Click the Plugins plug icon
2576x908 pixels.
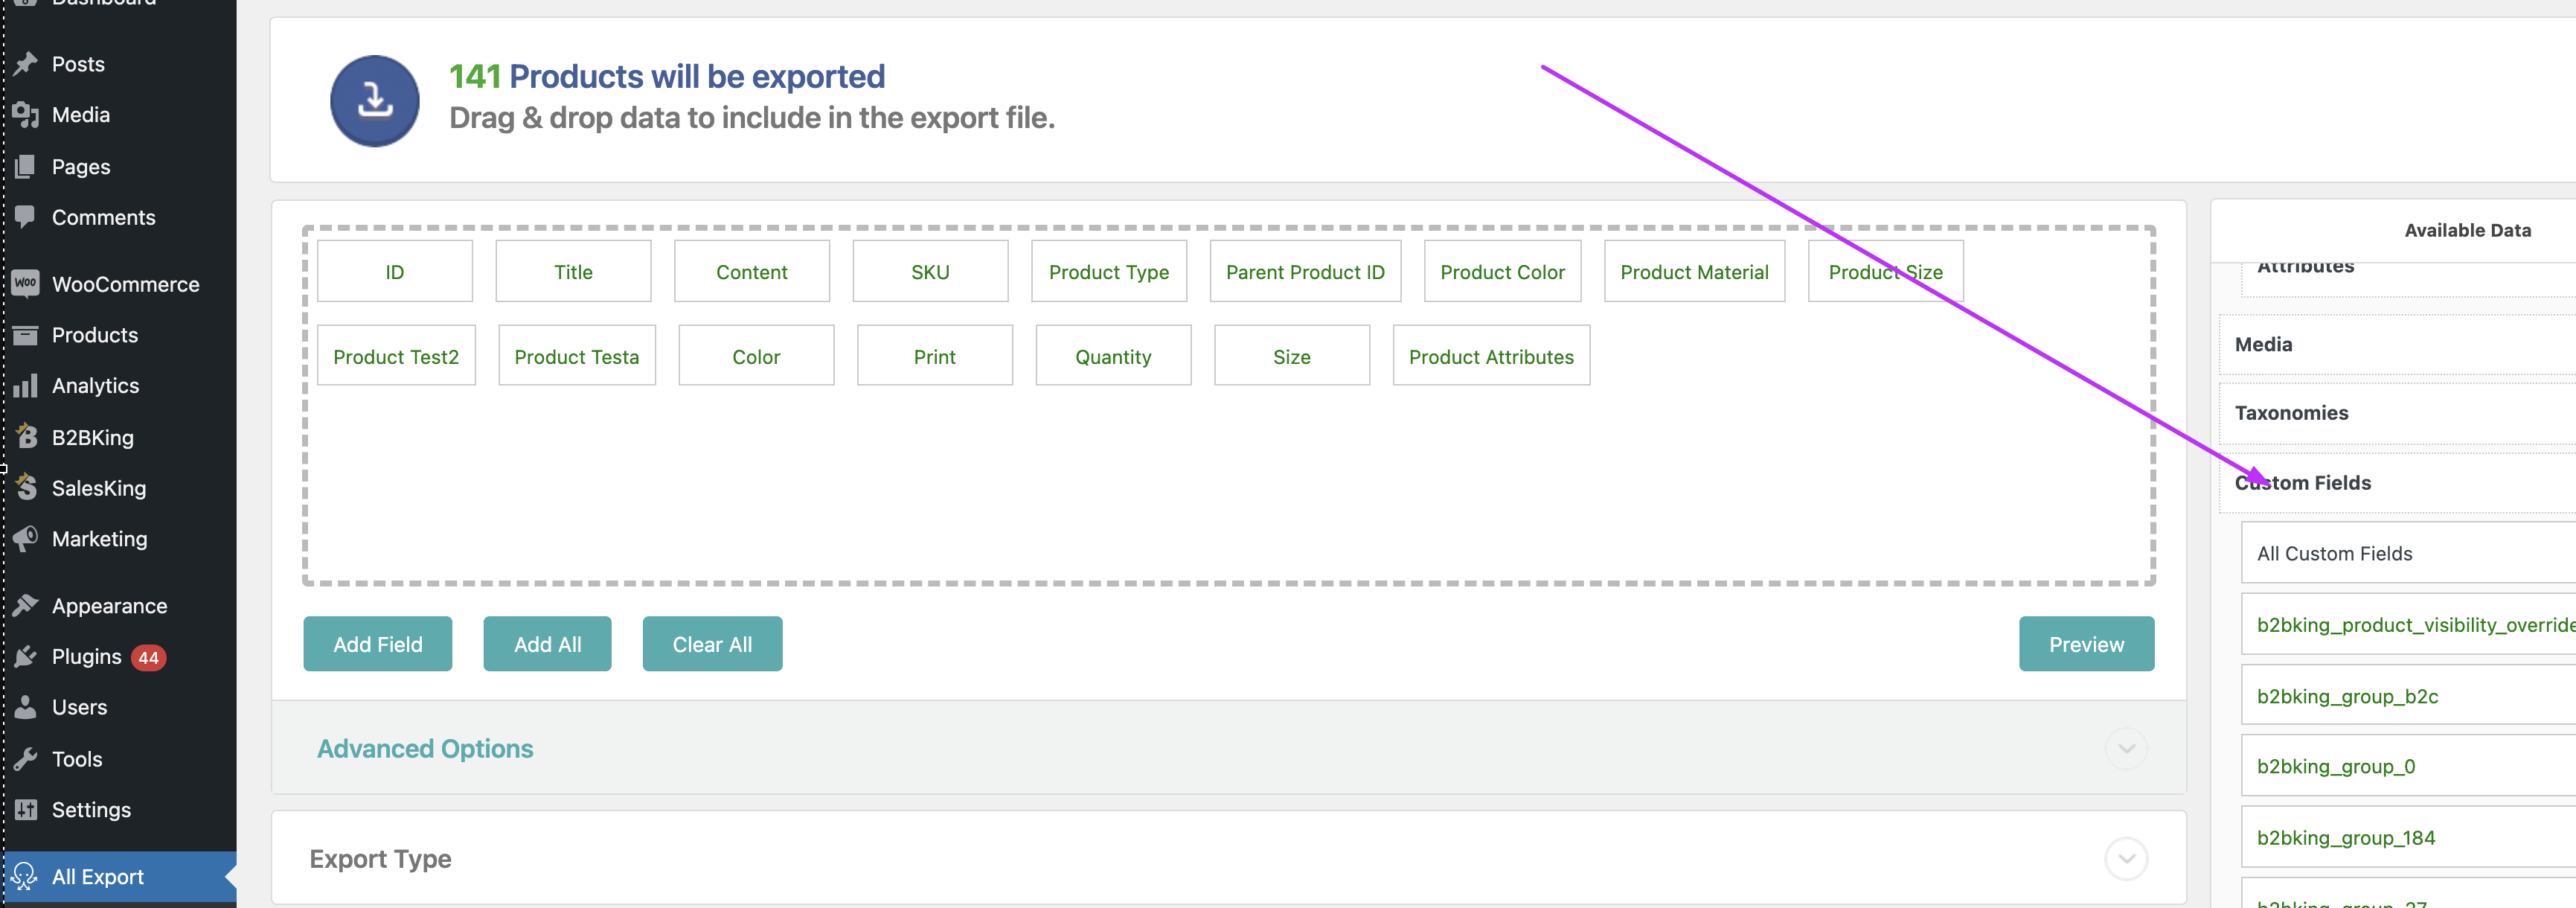[26, 657]
